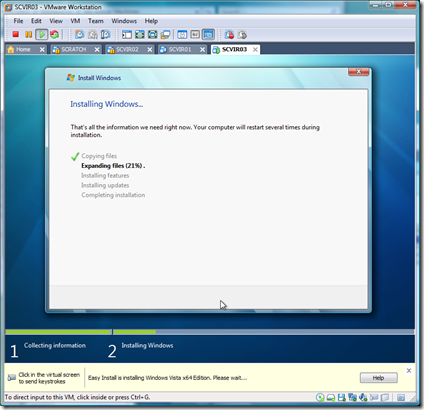Click the 'Installing updates' step text

(x=105, y=185)
